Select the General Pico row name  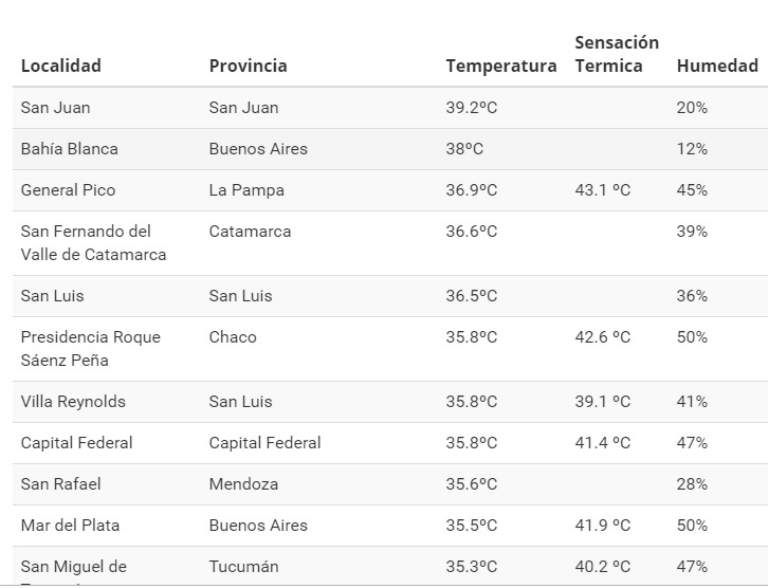(x=68, y=190)
